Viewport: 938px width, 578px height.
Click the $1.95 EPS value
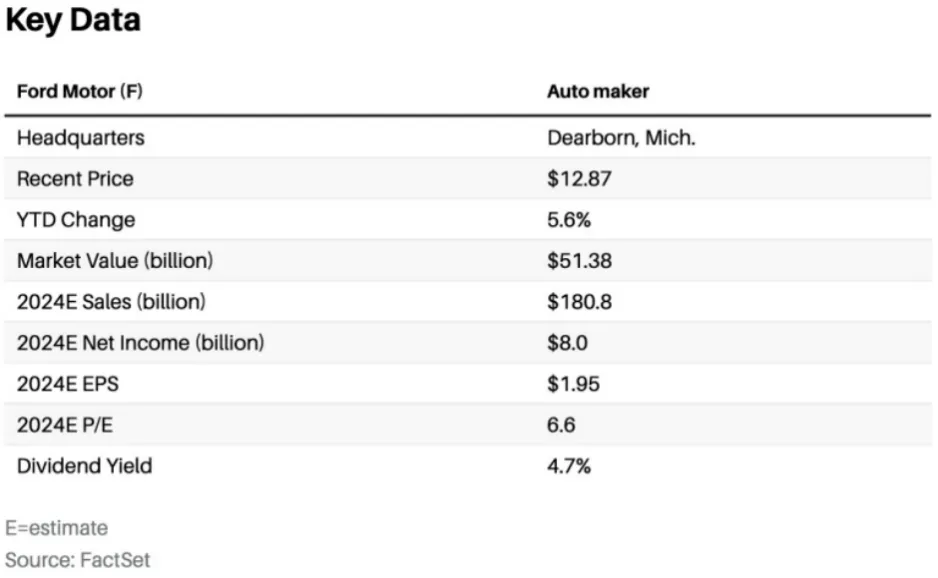[573, 384]
